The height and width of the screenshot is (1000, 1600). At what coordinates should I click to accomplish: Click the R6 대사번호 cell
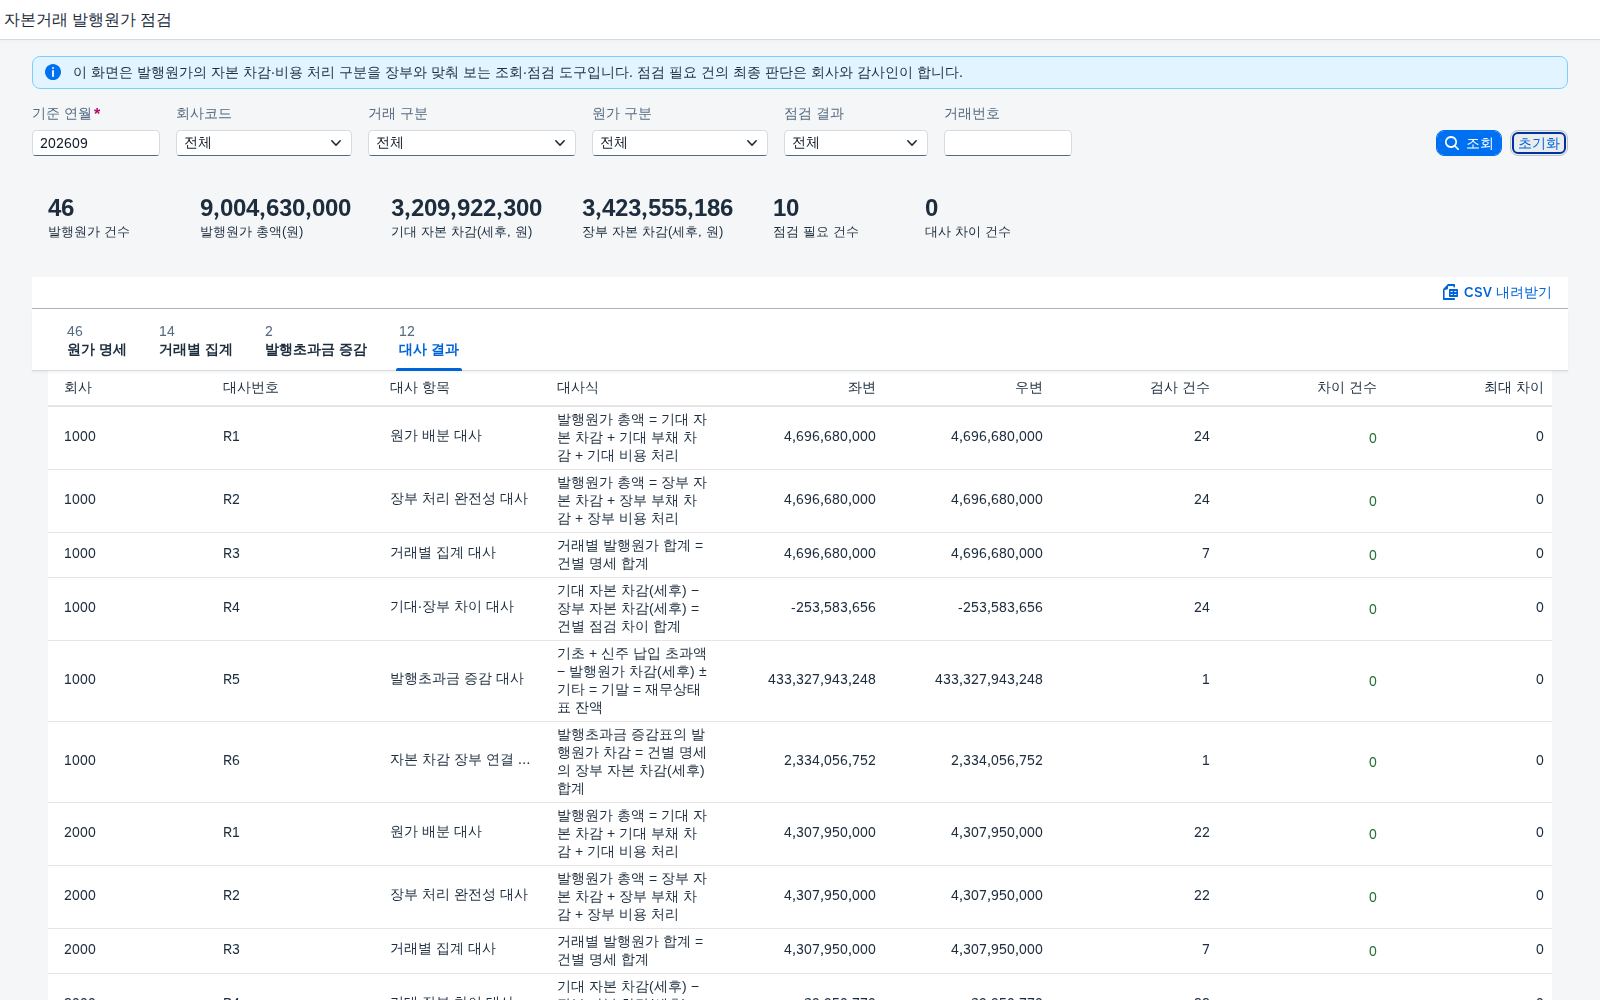231,760
